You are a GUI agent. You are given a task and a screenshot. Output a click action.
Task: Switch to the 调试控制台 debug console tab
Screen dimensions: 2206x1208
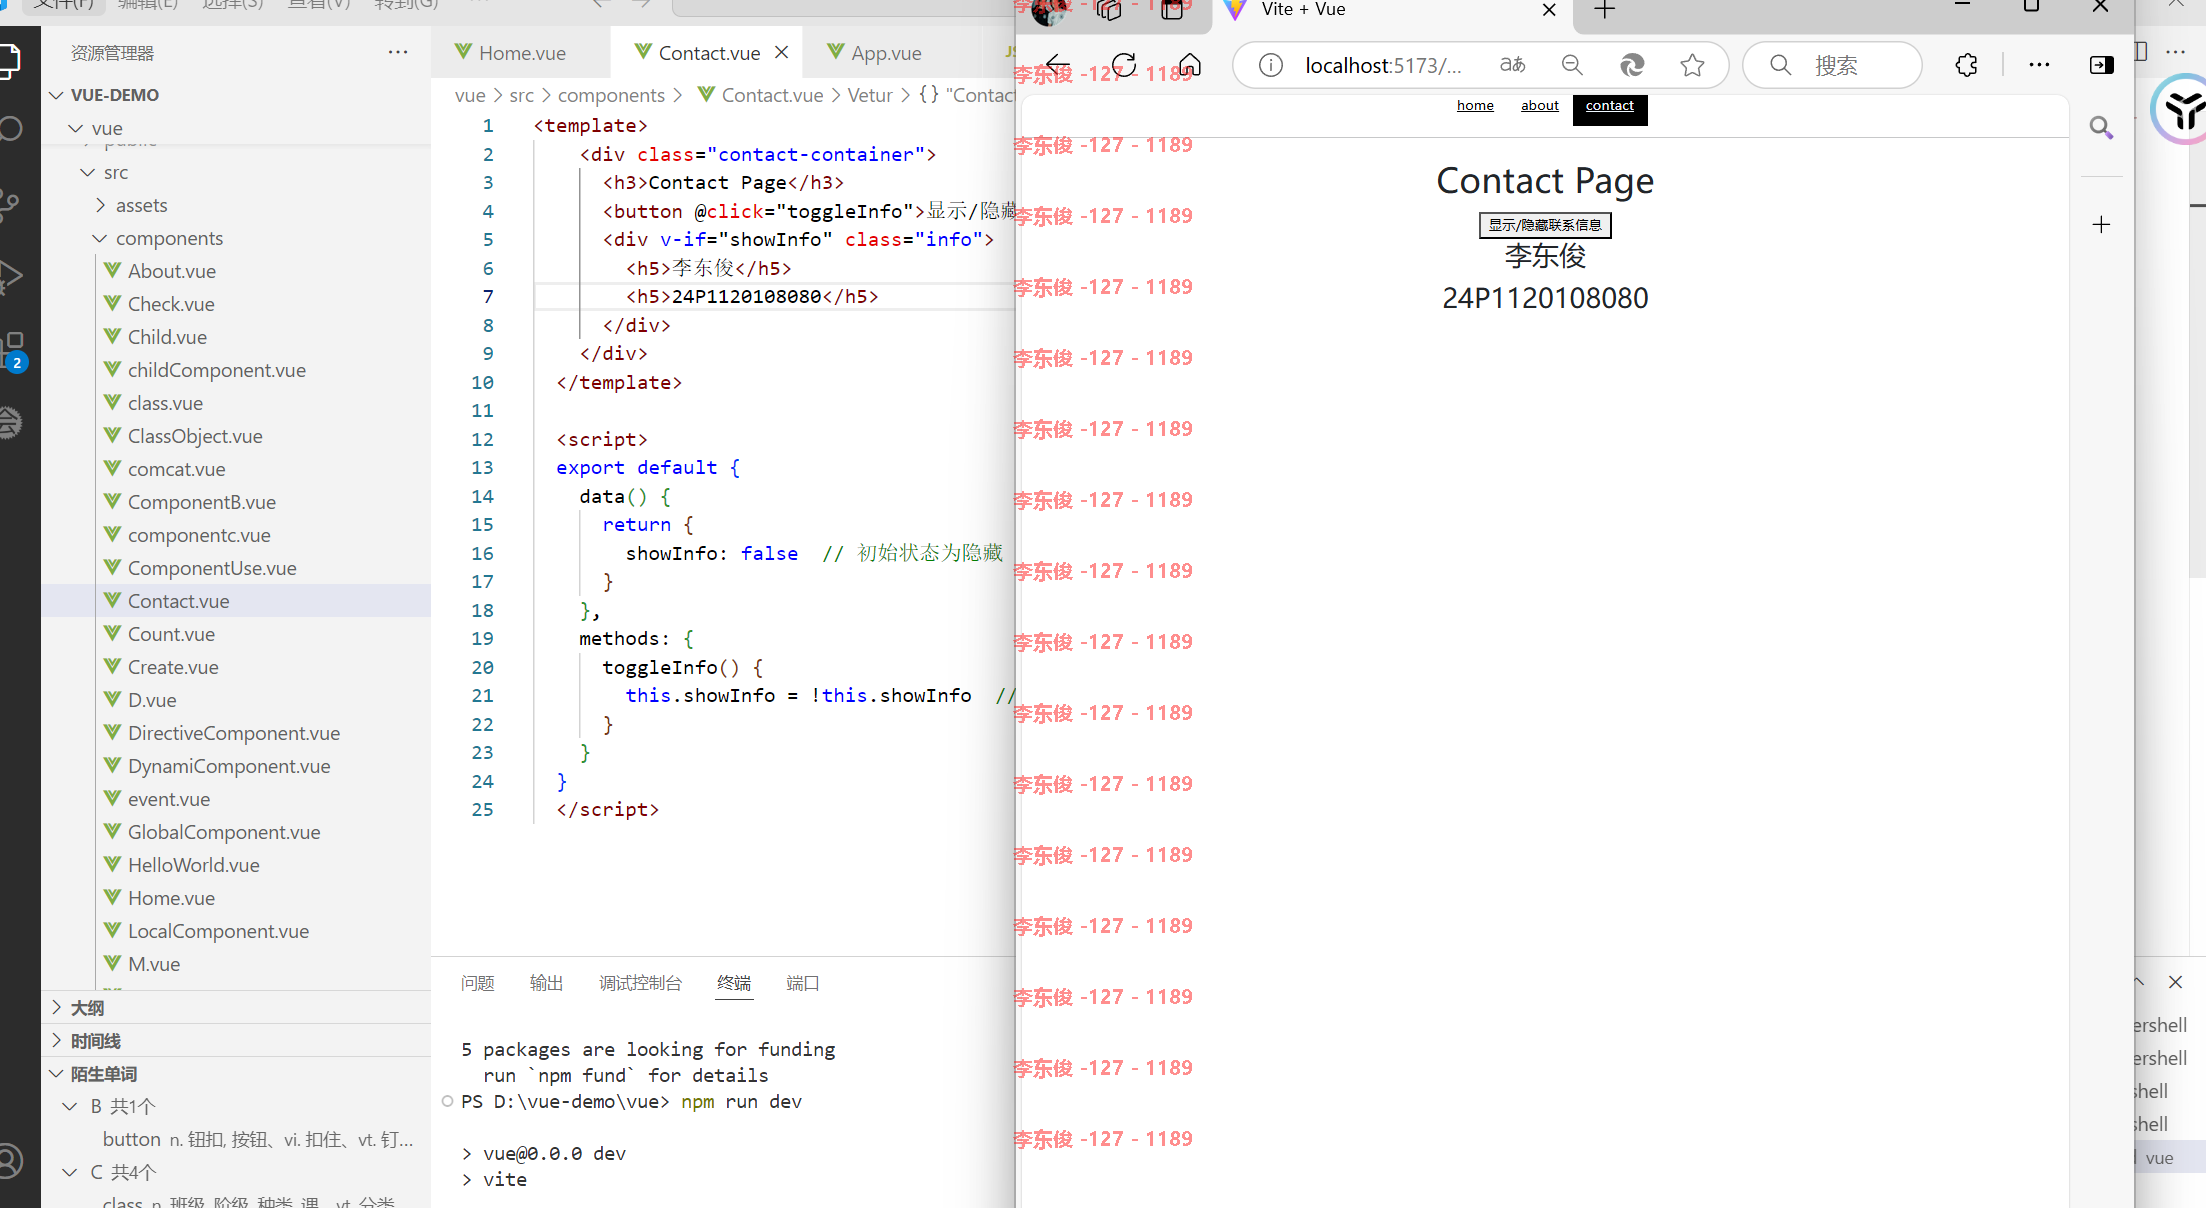click(x=640, y=983)
